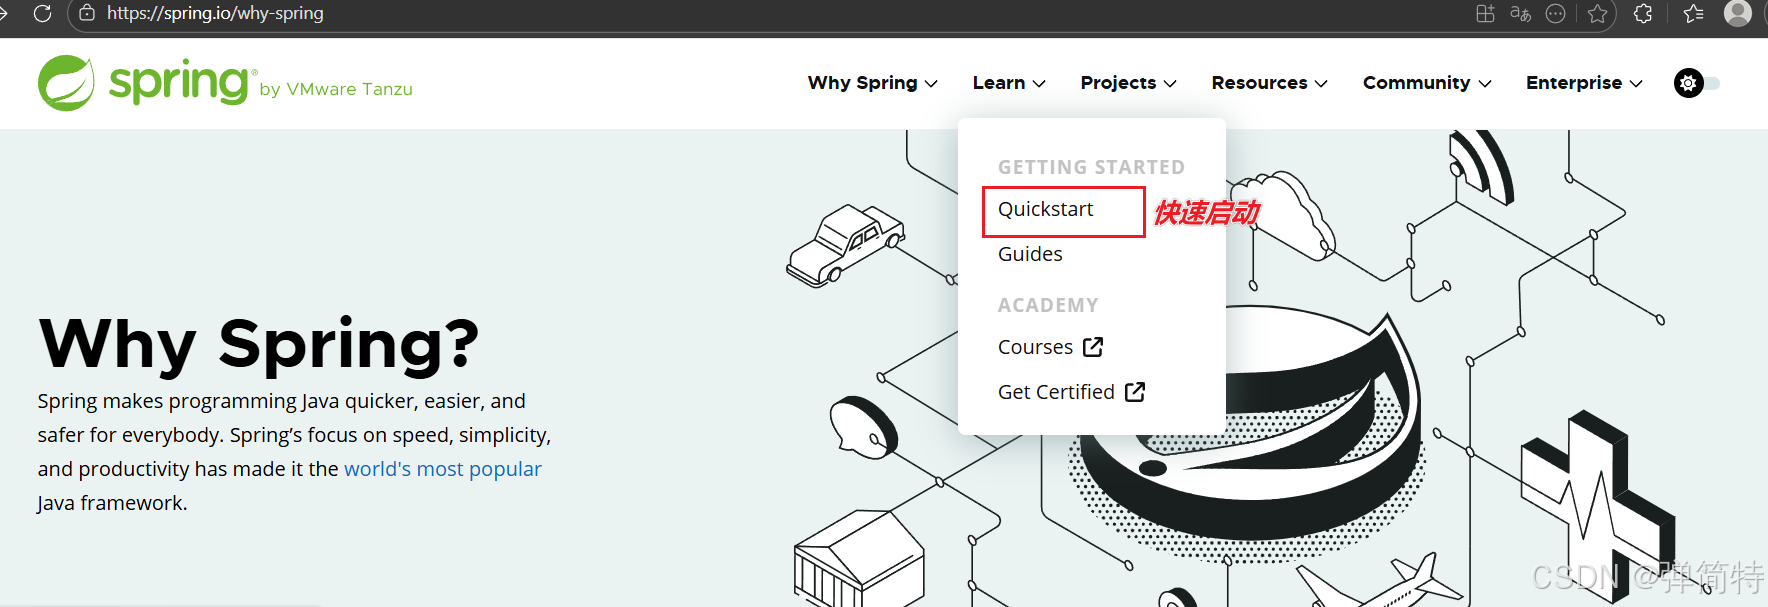The image size is (1768, 607).
Task: Open the favorites list icon
Action: point(1693,13)
